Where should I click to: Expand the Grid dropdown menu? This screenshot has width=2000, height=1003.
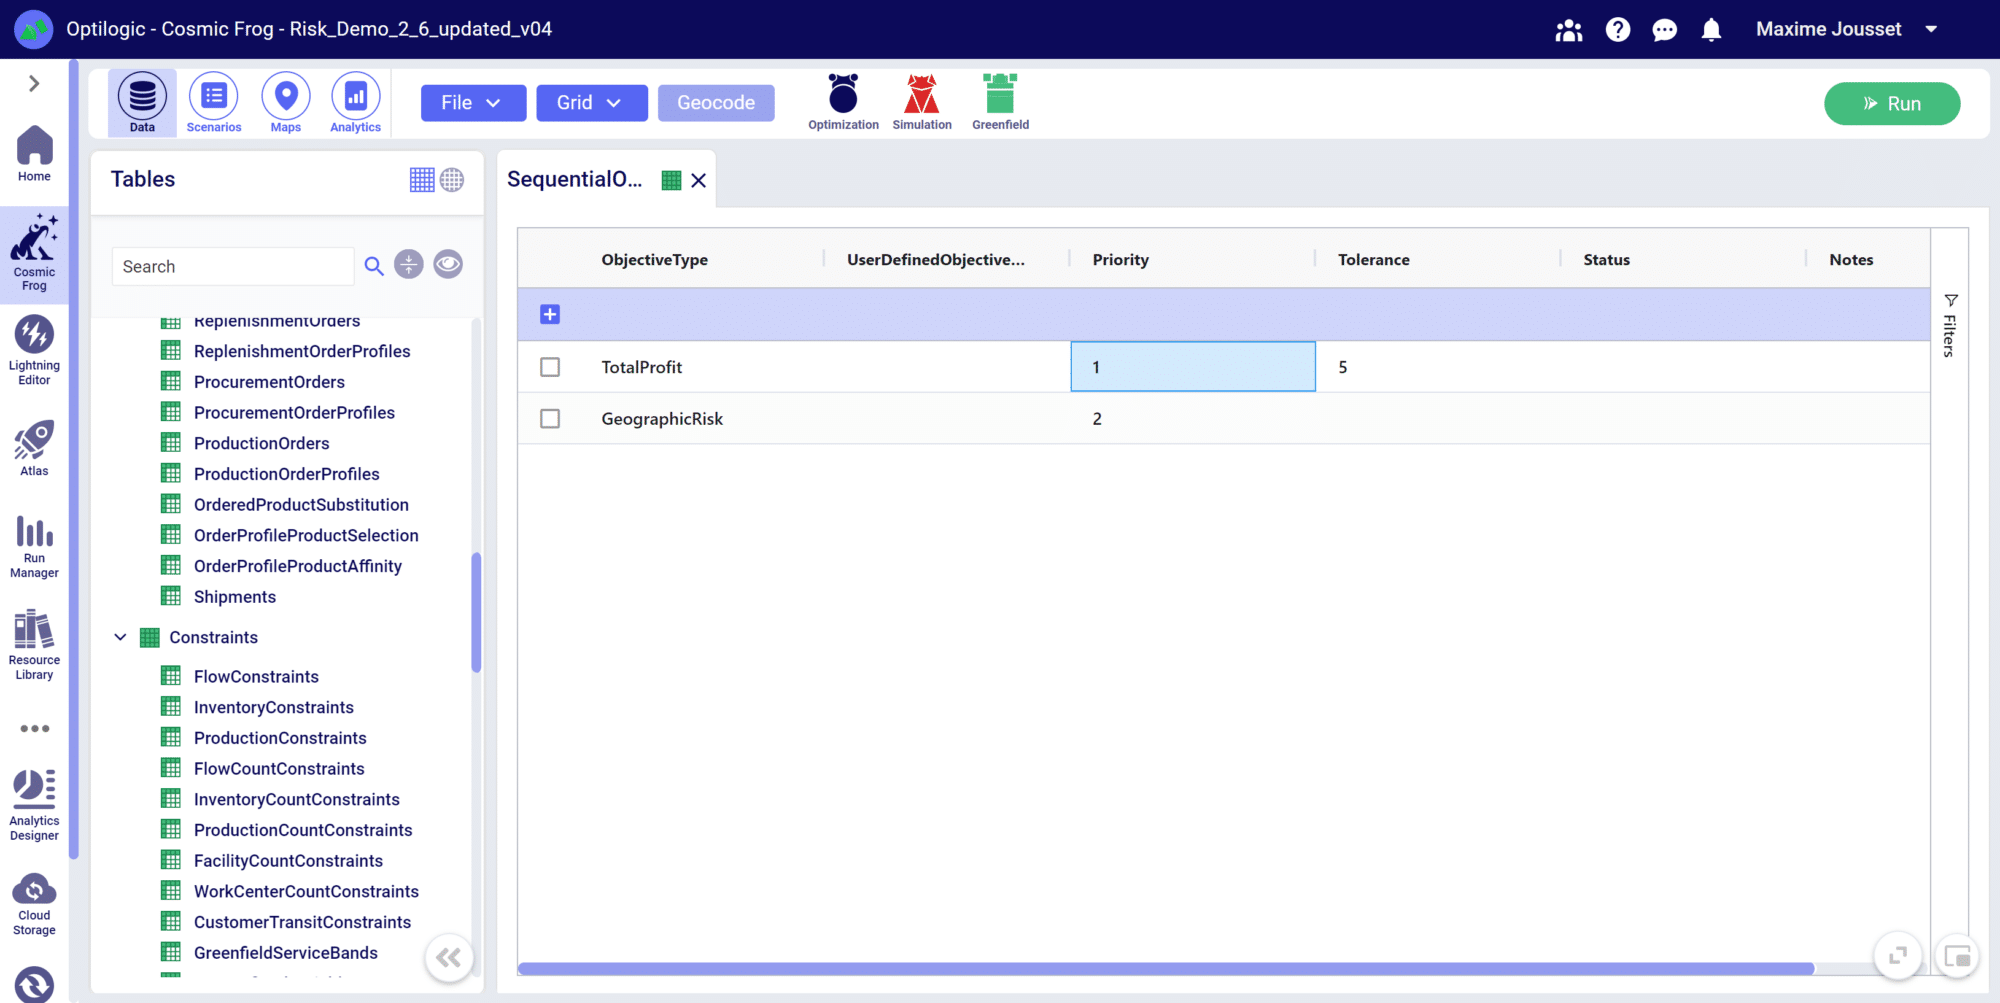point(591,103)
